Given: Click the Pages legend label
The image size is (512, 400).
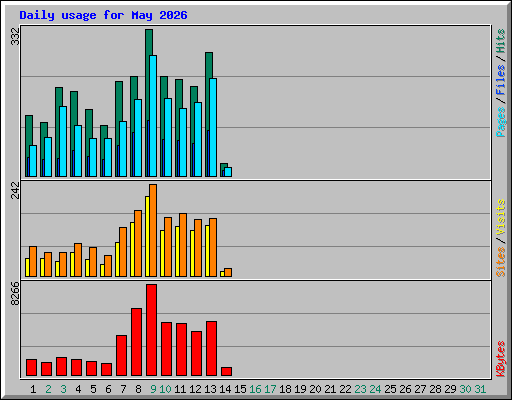Looking at the screenshot, I should point(500,122).
